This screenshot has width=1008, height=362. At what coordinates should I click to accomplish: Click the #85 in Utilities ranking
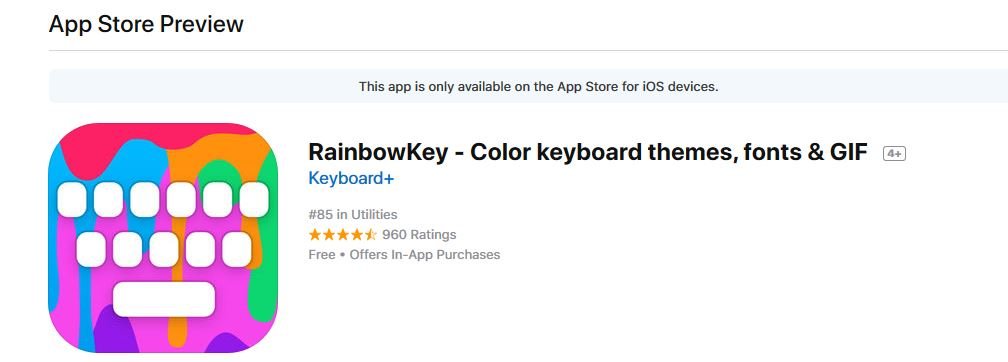pos(353,215)
